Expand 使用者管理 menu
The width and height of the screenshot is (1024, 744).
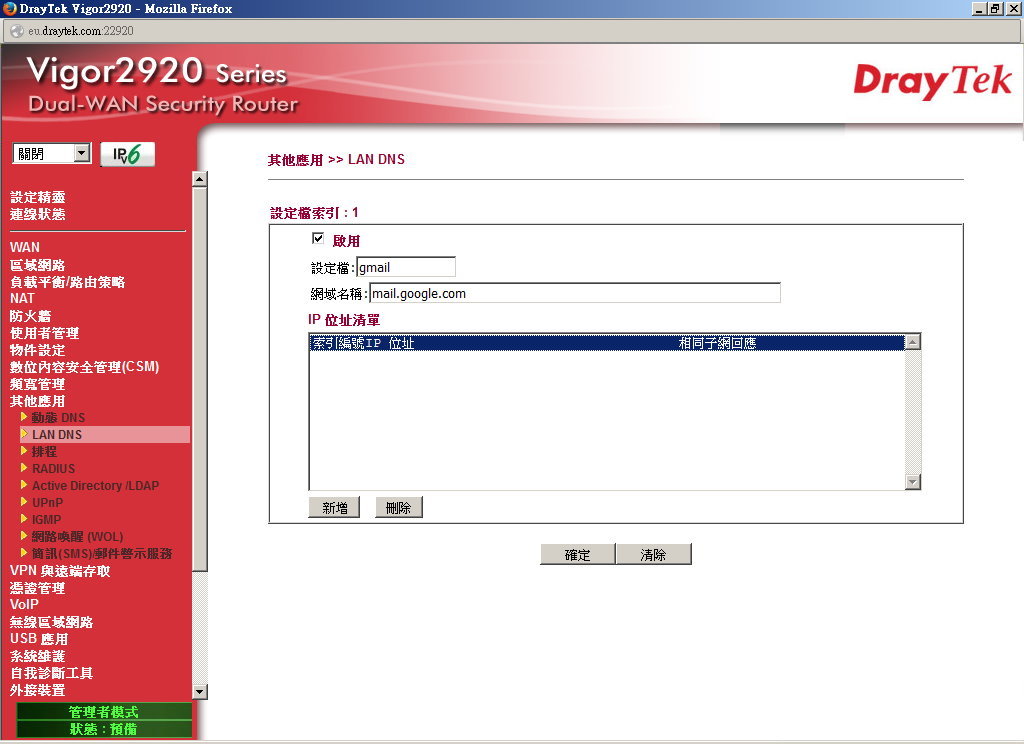click(44, 332)
